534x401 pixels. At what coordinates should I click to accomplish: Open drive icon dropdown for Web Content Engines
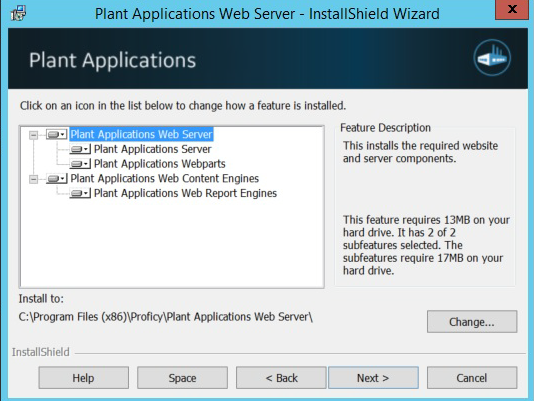click(57, 178)
